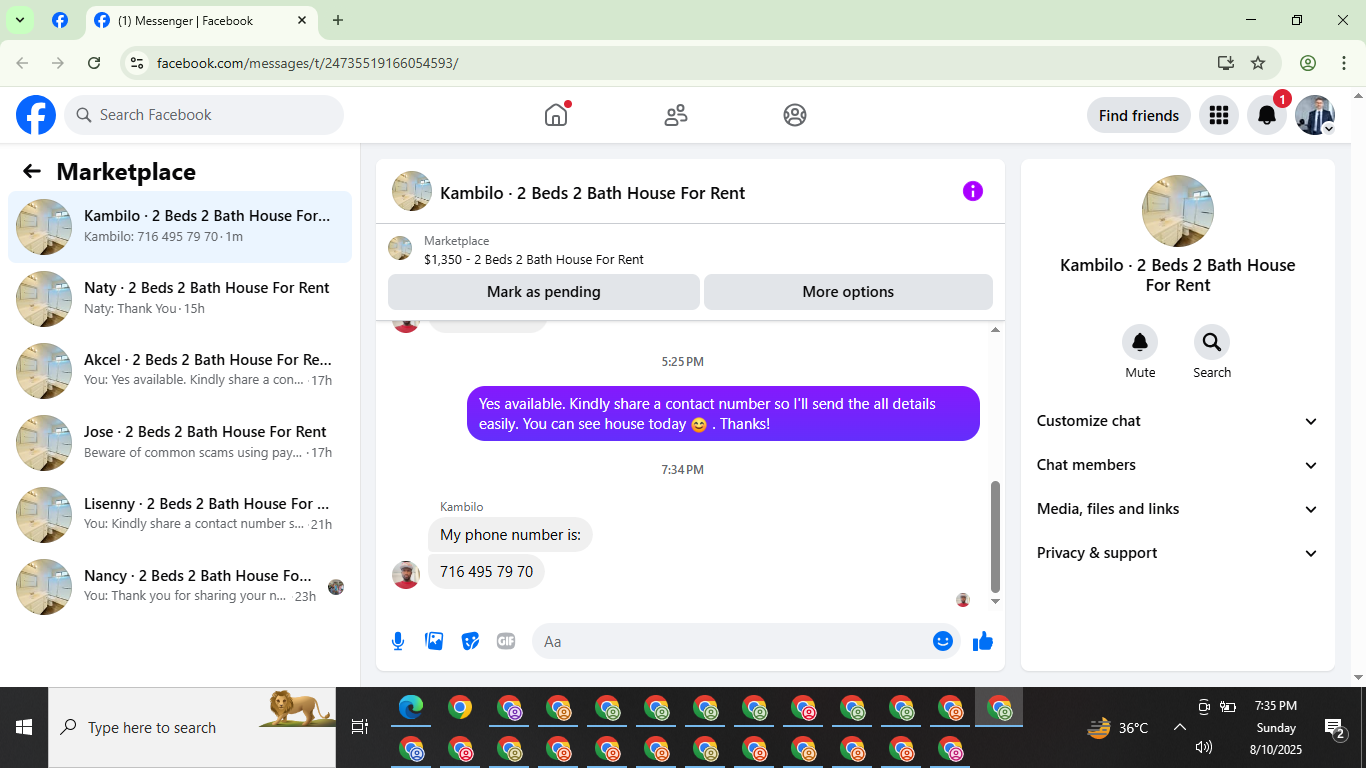Open the Jose conversation
The image size is (1366, 768).
click(x=180, y=443)
